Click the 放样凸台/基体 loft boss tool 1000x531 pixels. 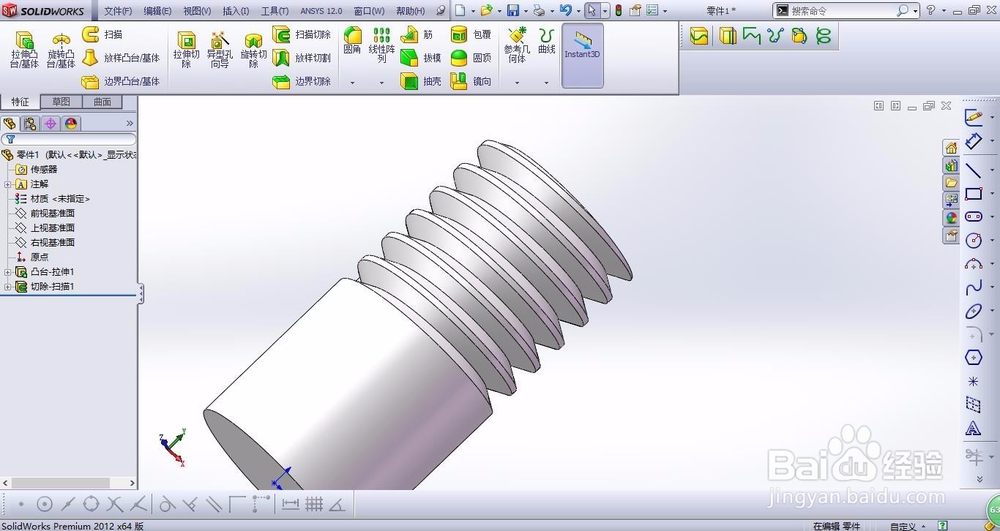[121, 58]
